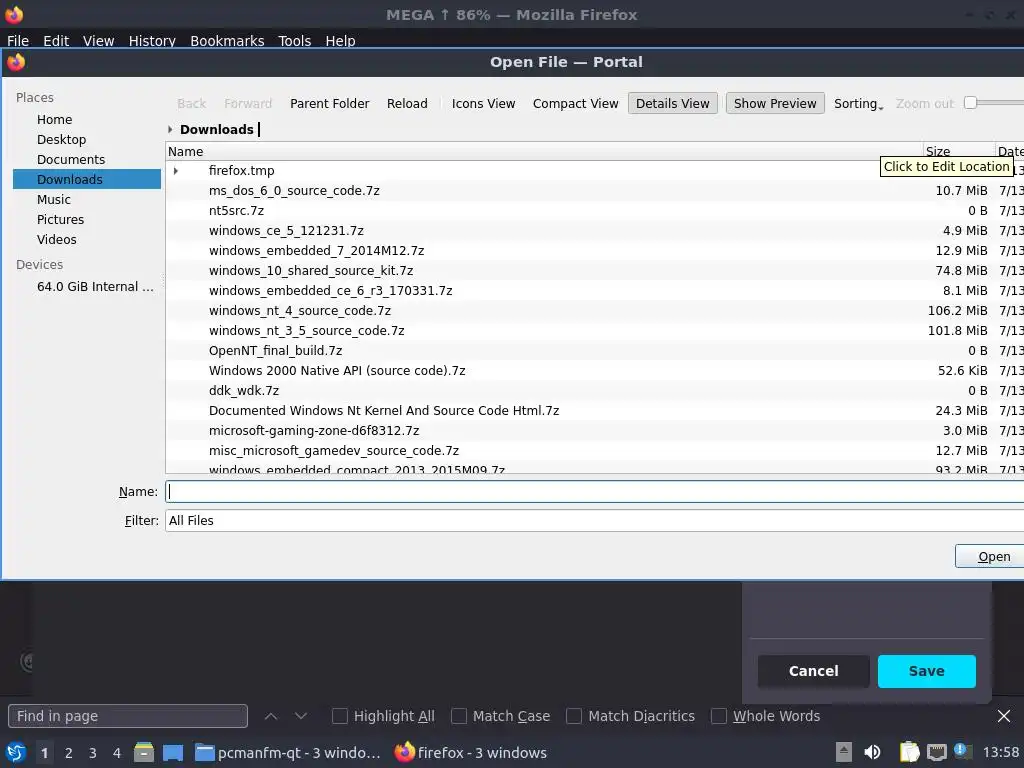This screenshot has width=1024, height=768.
Task: Close the find in page bar
Action: (1004, 716)
